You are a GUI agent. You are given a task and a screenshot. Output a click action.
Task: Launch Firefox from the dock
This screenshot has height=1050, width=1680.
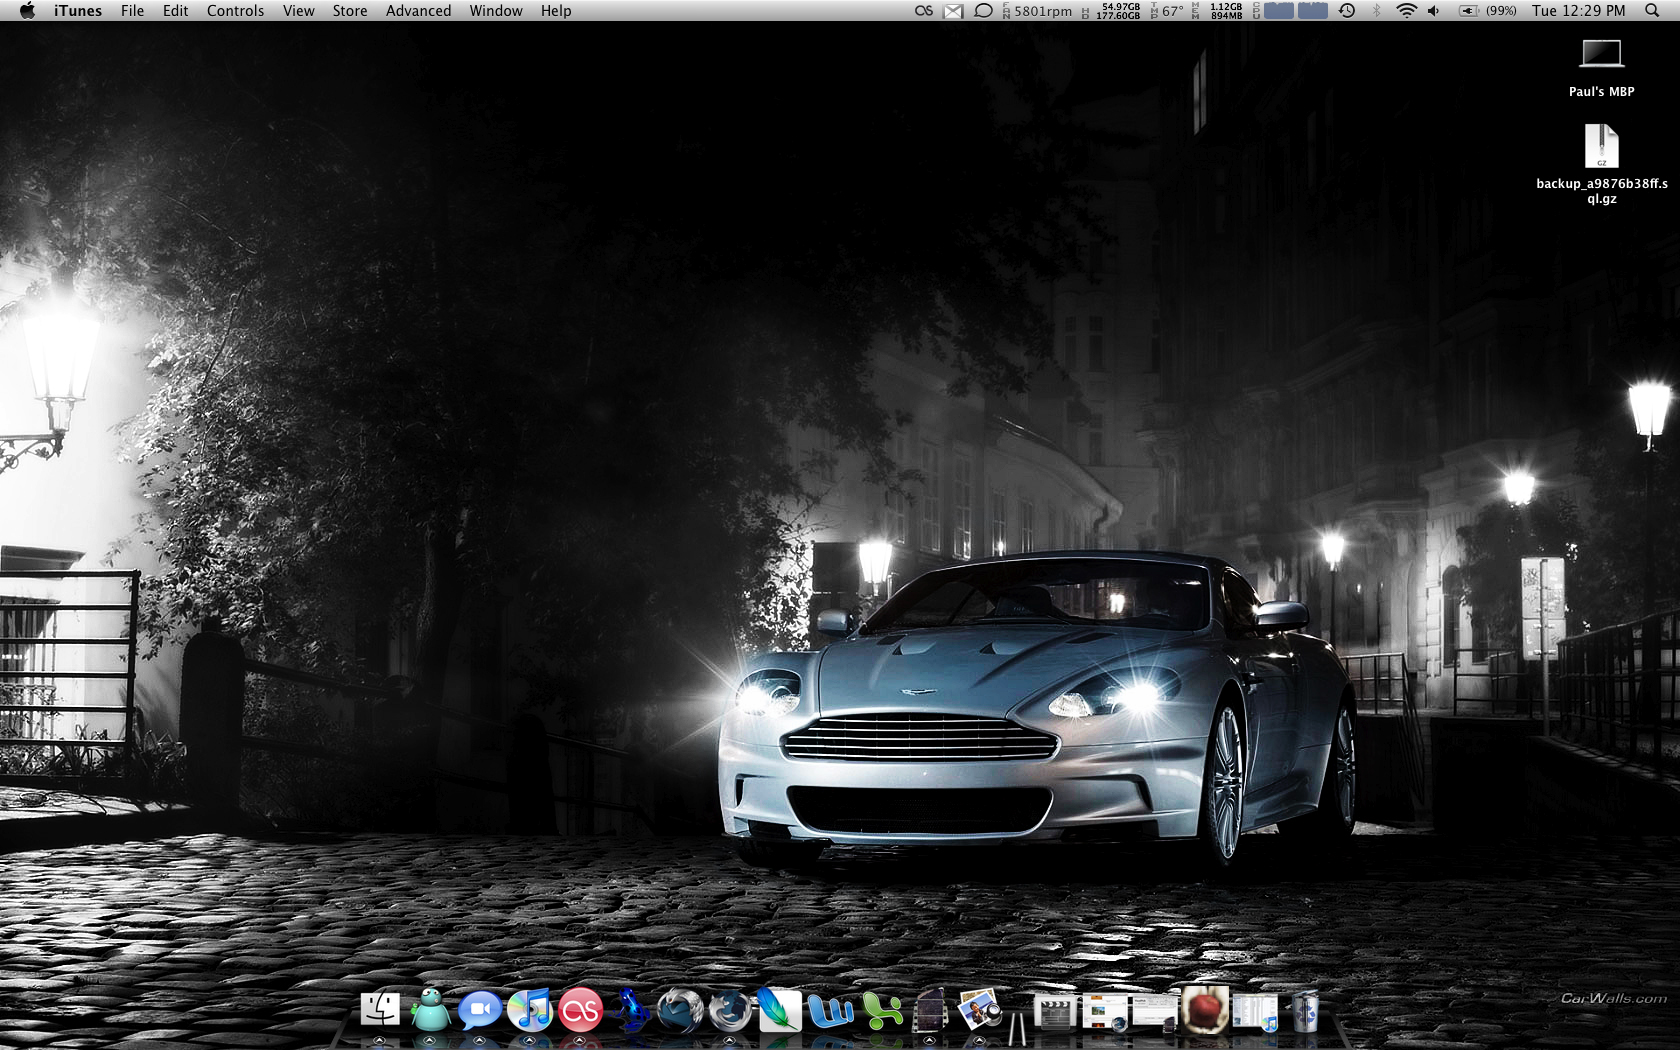click(x=730, y=1010)
